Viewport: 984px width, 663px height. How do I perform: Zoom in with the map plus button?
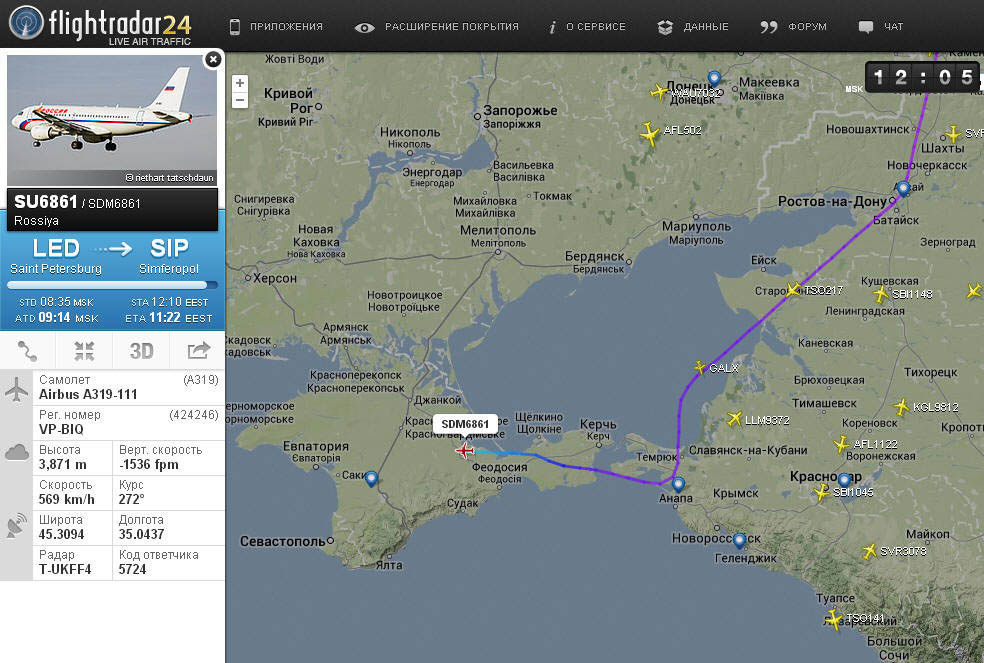coord(240,84)
